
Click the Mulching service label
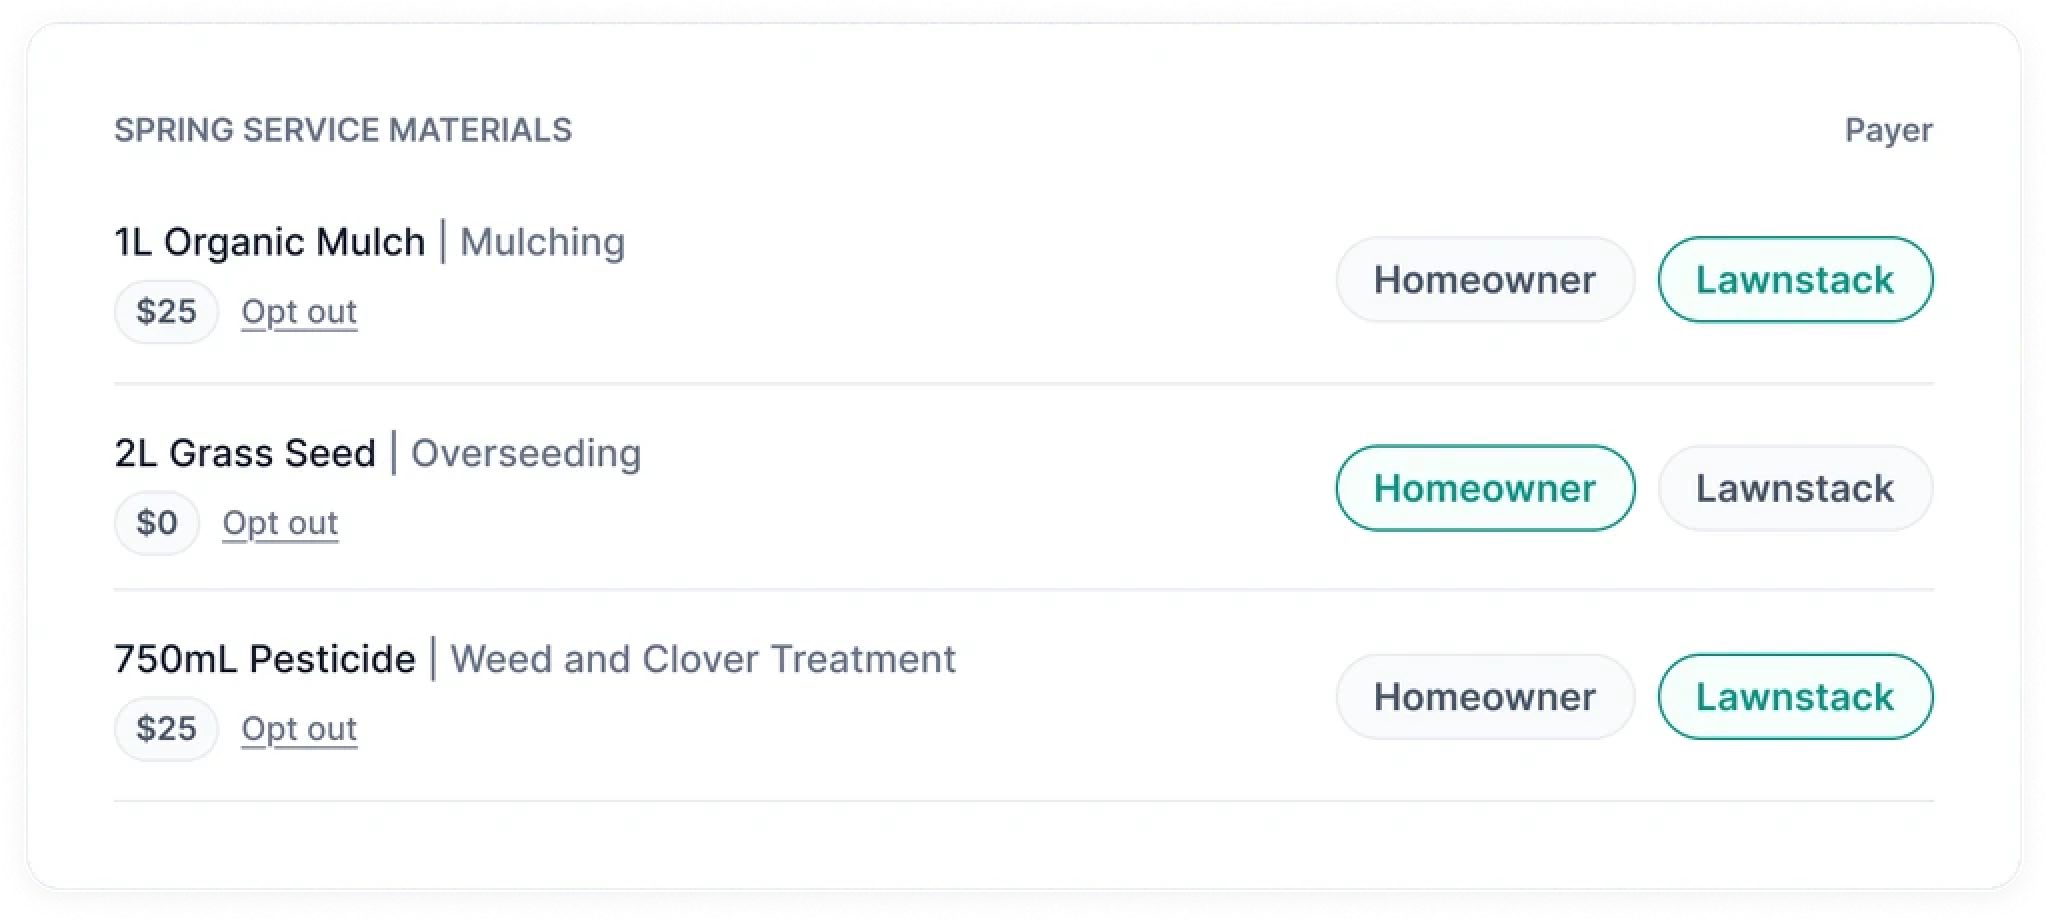click(x=542, y=242)
